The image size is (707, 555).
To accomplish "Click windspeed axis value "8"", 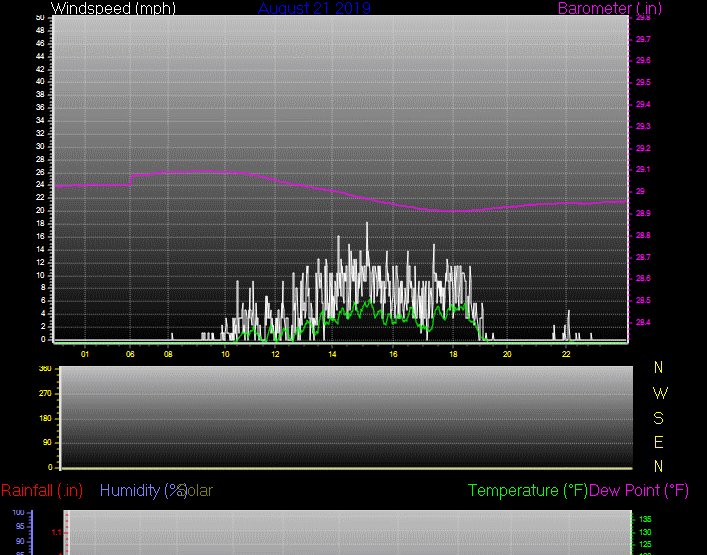I will coord(43,288).
